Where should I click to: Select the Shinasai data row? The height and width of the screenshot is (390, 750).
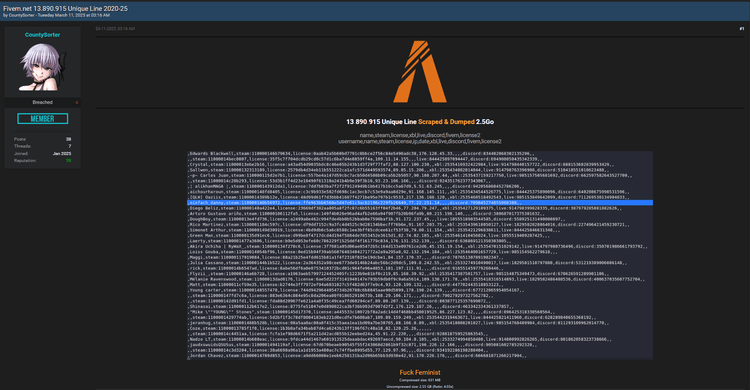[351, 306]
